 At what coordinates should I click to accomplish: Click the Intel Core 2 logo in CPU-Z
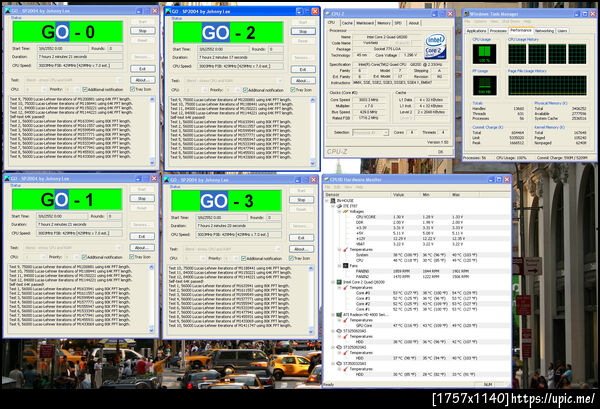tap(435, 46)
